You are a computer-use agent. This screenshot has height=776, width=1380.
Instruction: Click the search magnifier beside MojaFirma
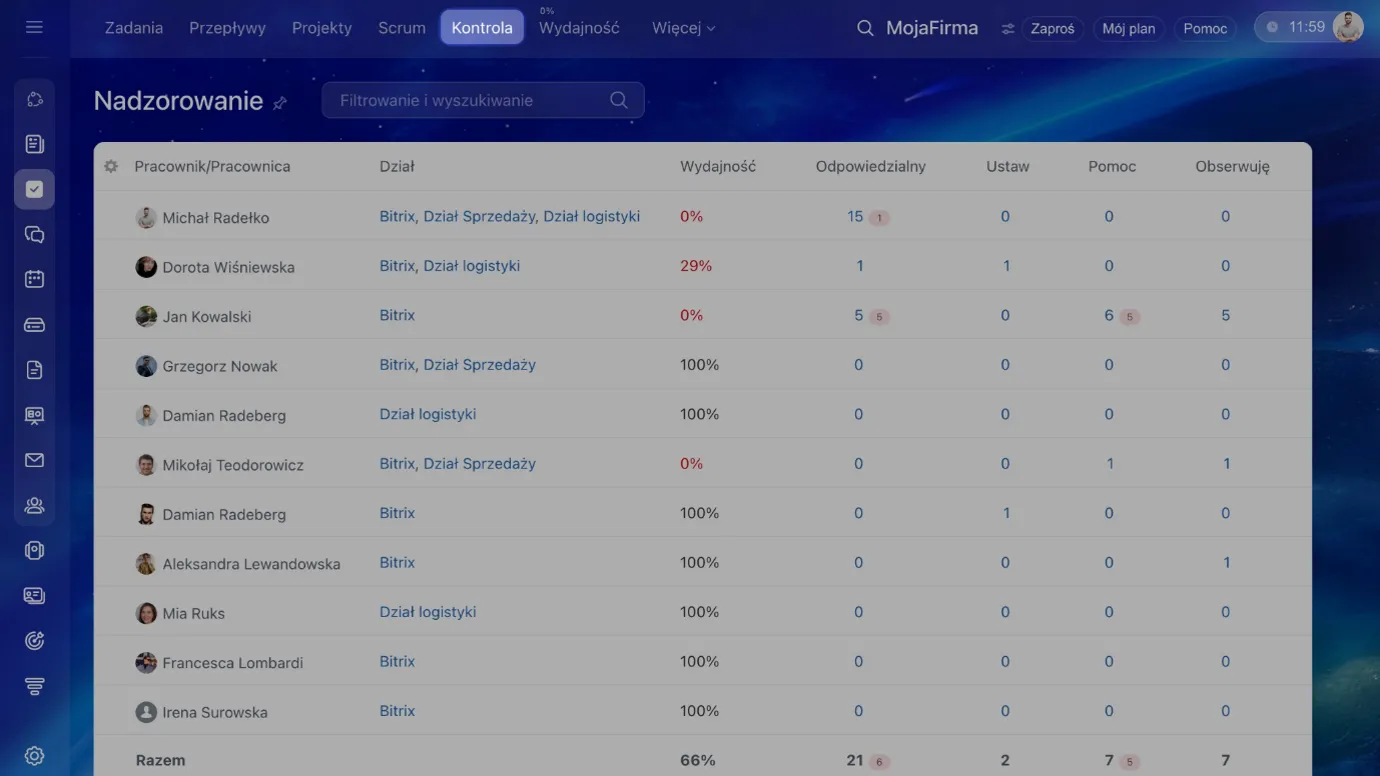(865, 28)
